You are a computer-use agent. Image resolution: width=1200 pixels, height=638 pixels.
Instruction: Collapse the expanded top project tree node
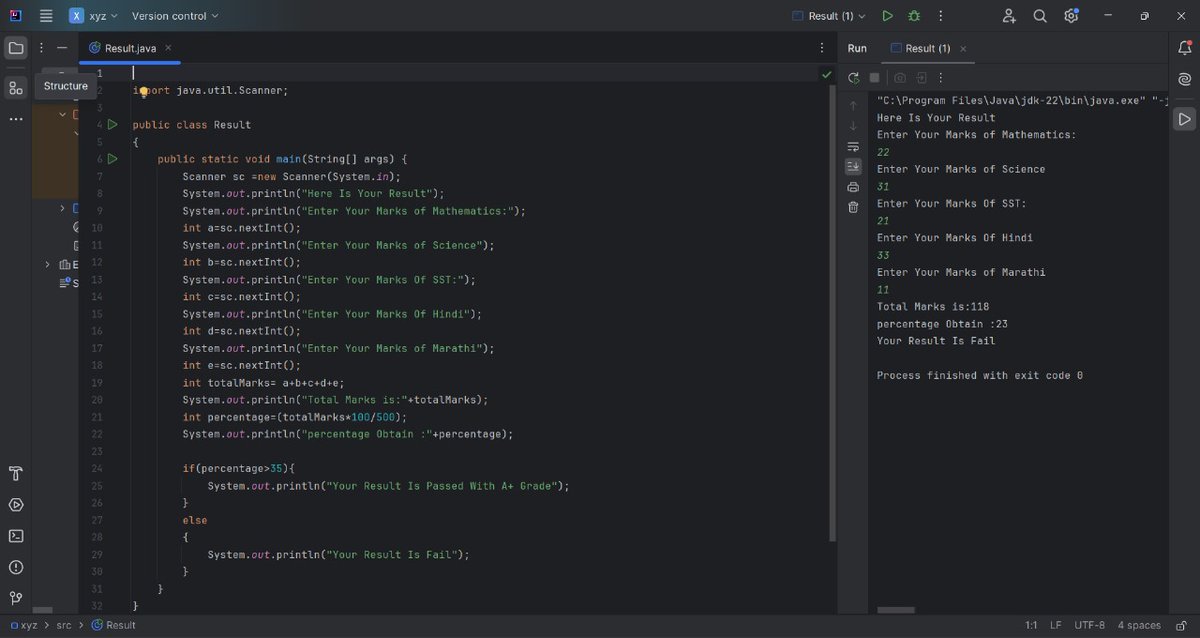coord(63,114)
